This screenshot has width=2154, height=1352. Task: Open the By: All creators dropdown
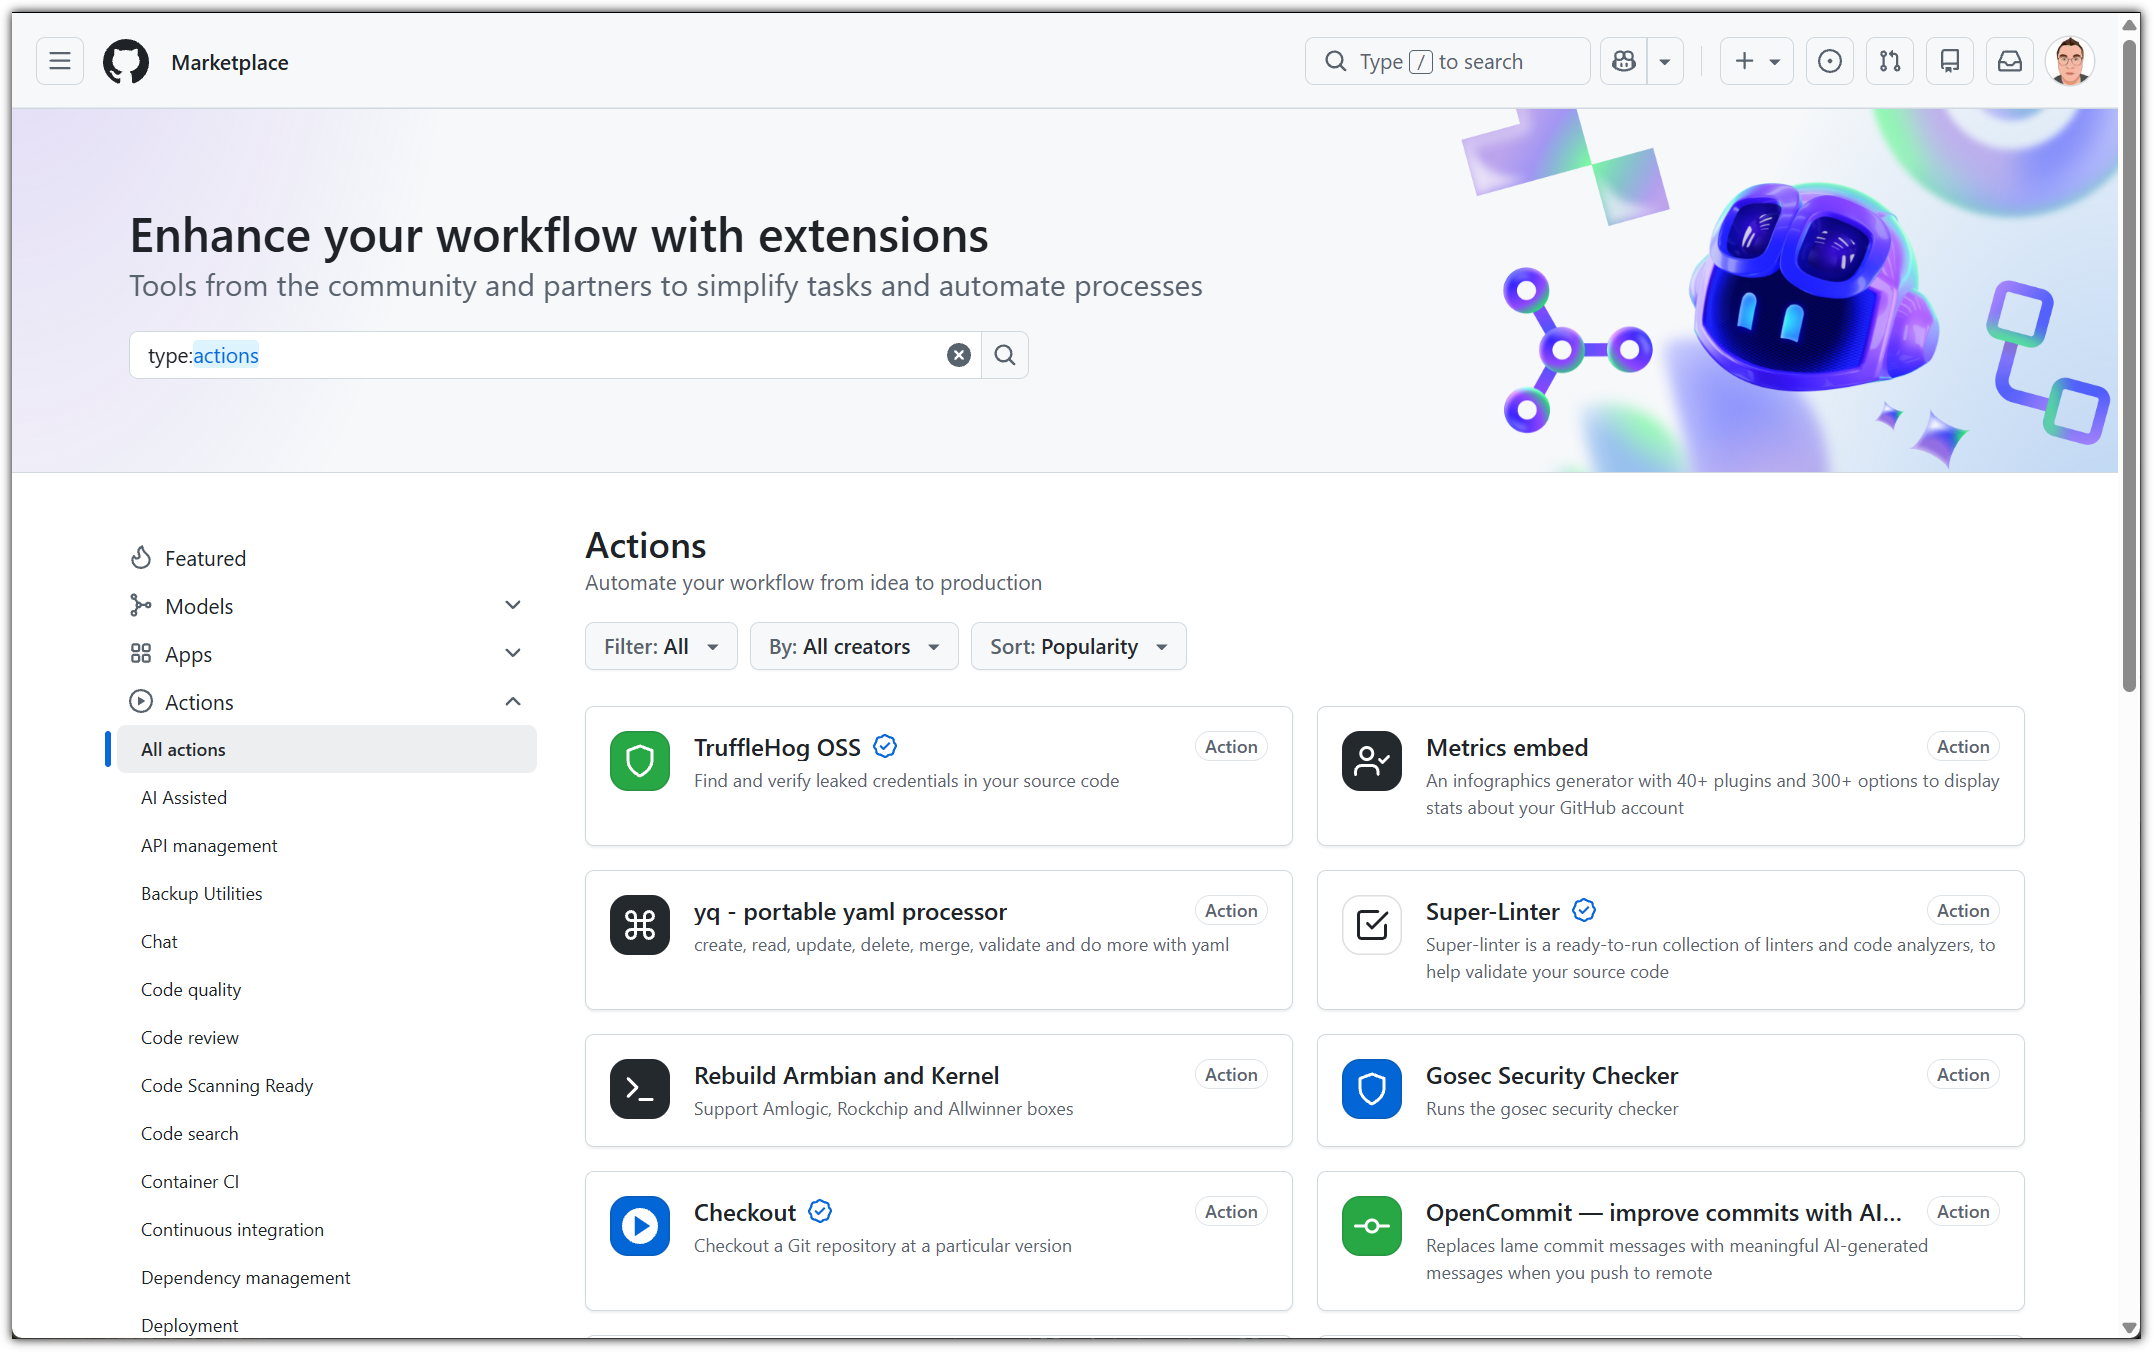(x=853, y=647)
